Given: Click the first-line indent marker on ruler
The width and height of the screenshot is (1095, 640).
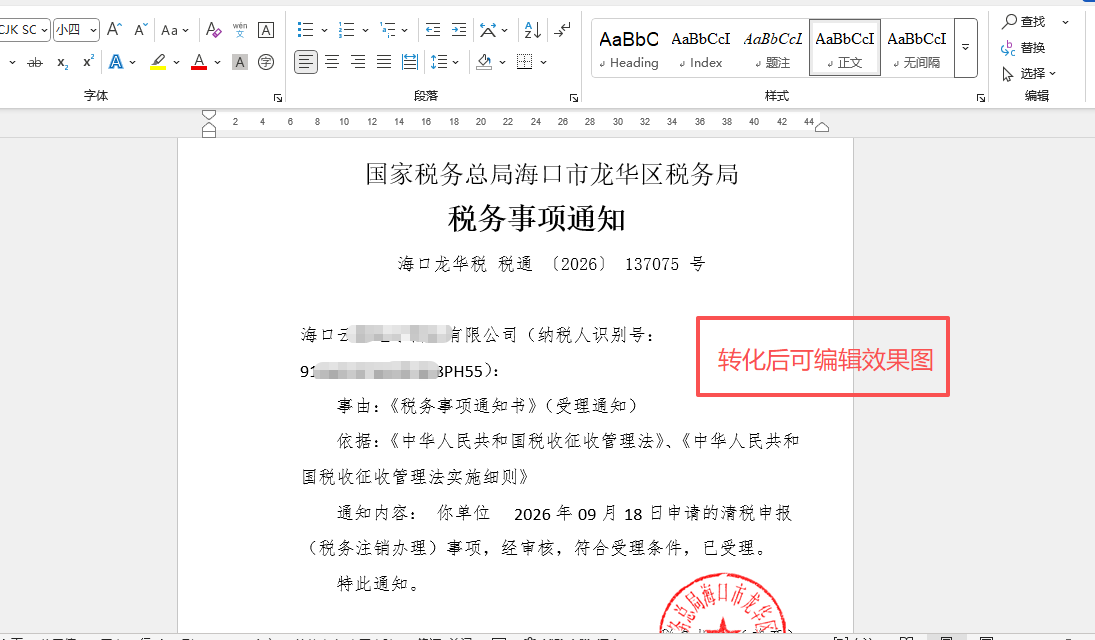Looking at the screenshot, I should point(209,115).
